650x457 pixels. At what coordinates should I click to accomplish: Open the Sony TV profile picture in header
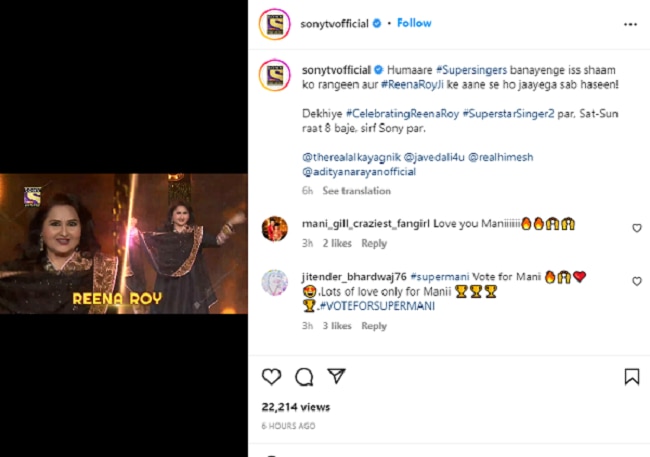[x=274, y=23]
